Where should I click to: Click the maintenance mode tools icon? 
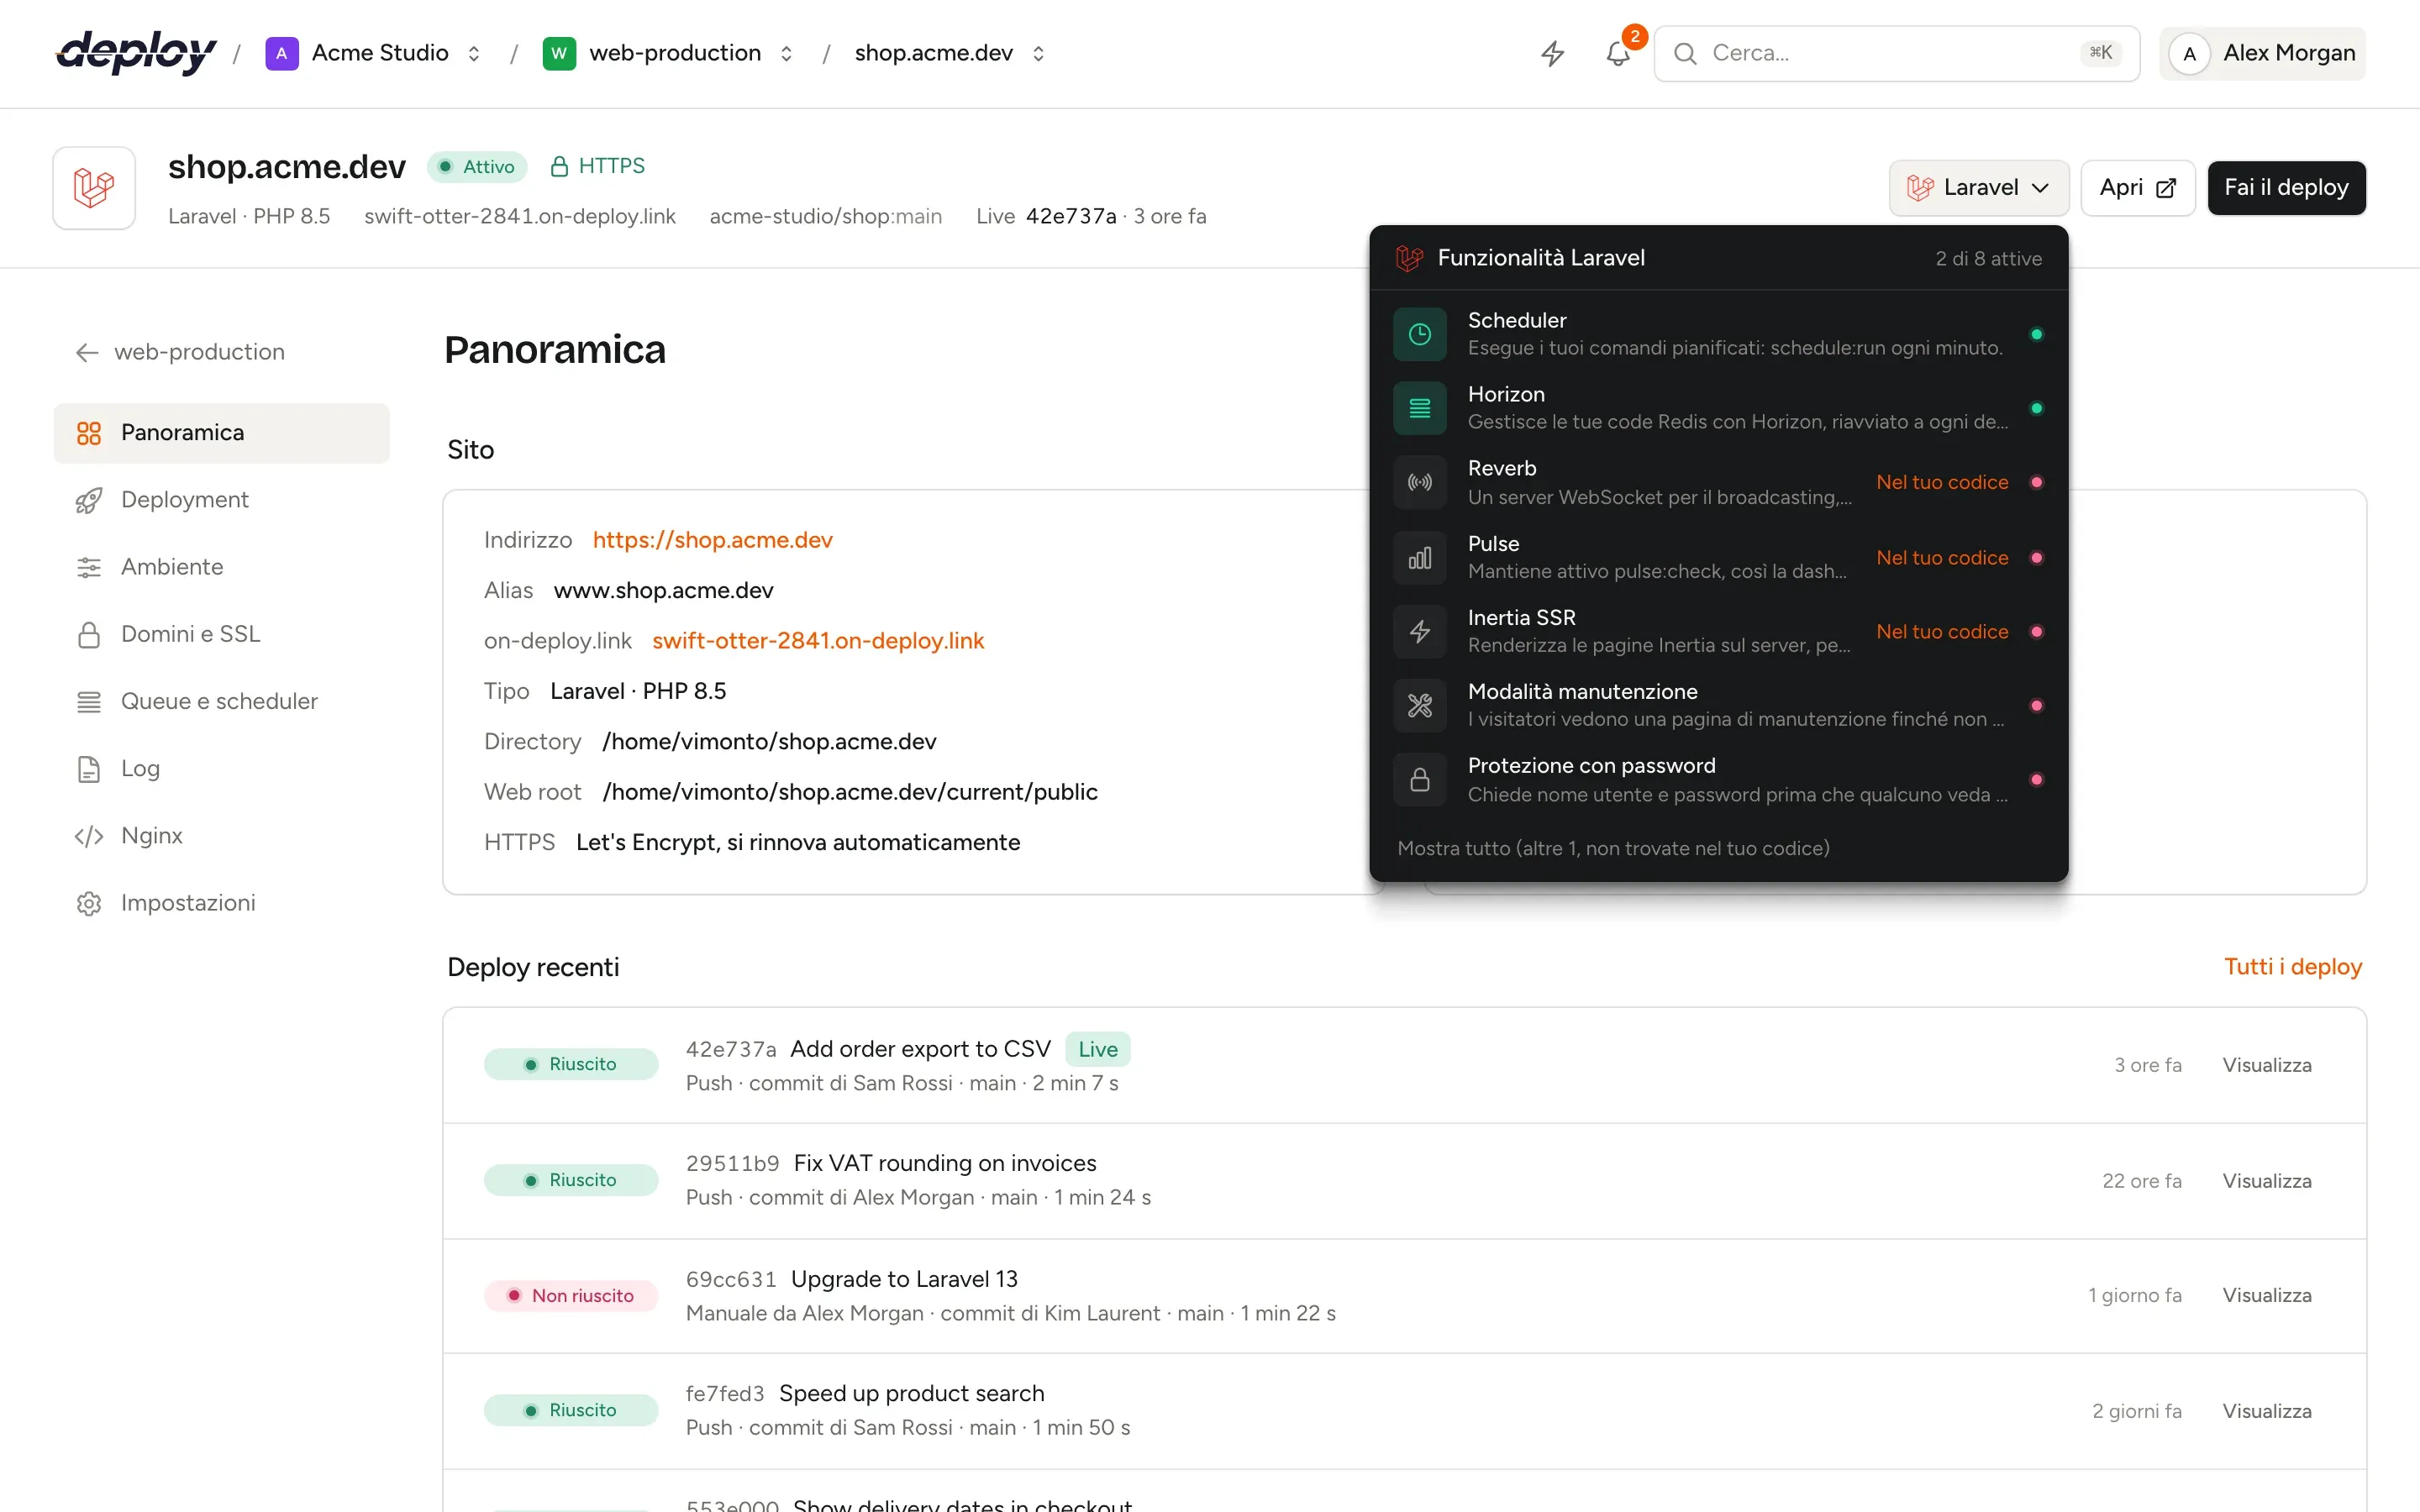pos(1420,705)
